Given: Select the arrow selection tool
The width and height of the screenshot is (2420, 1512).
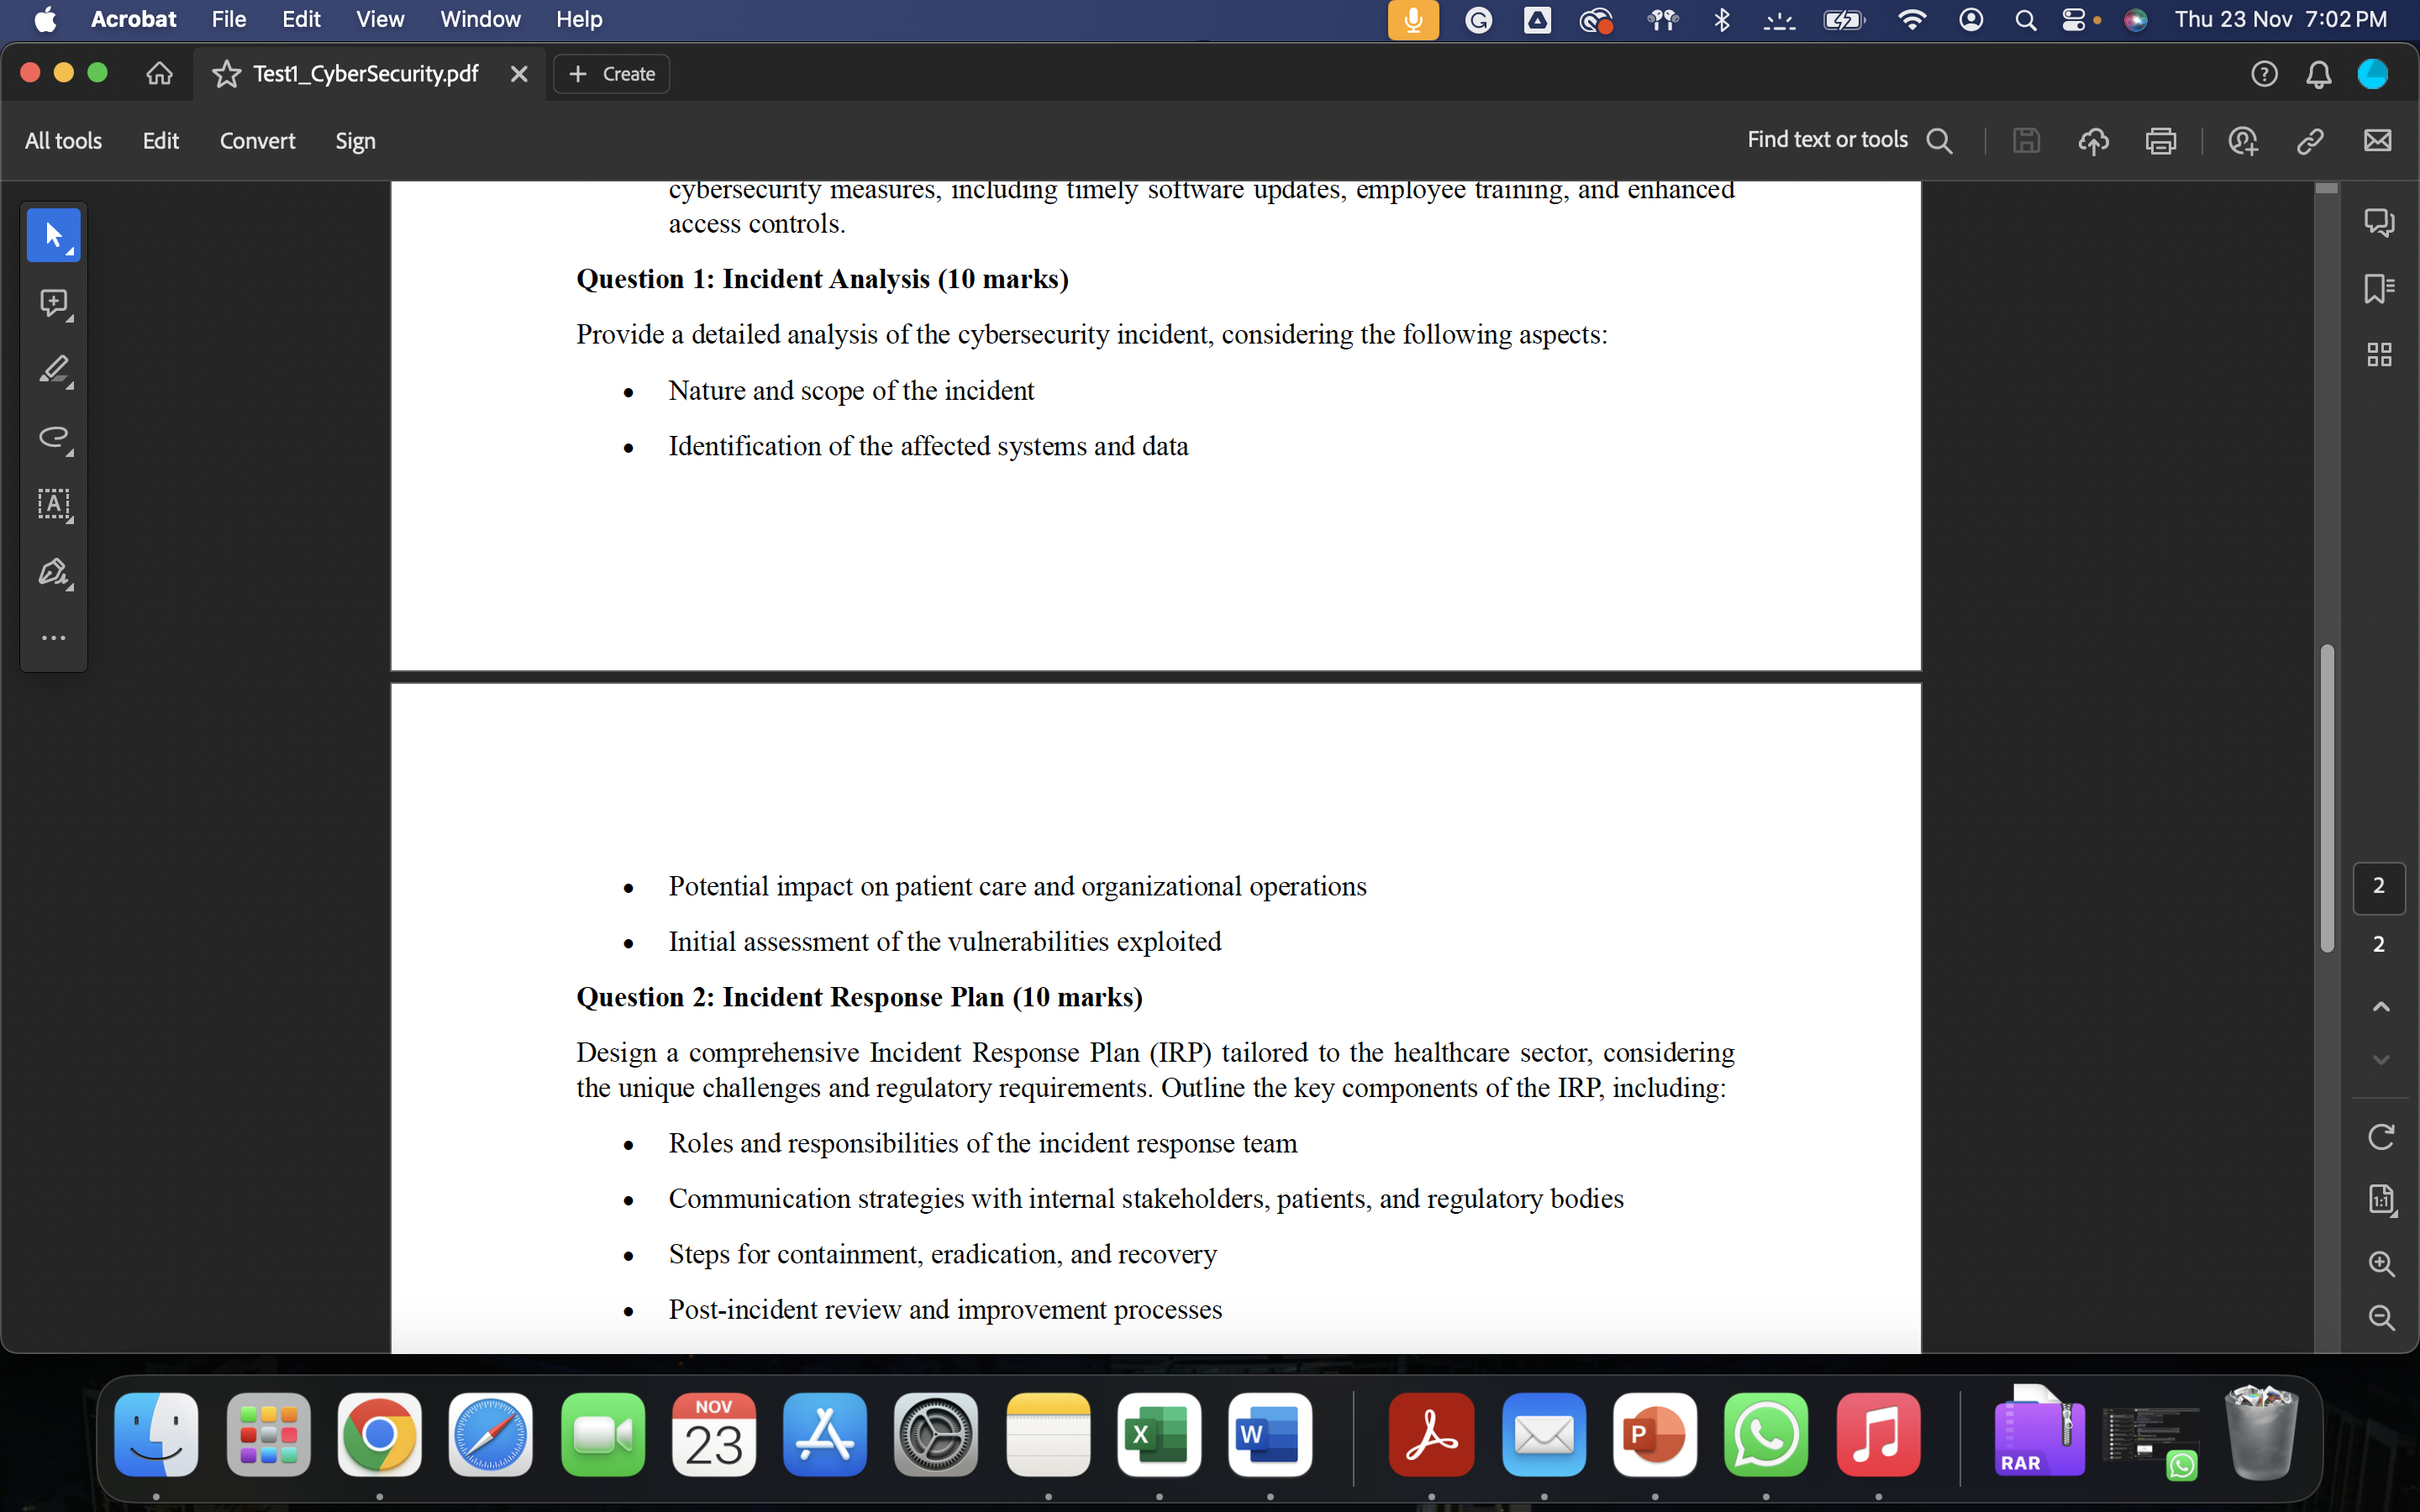Looking at the screenshot, I should click(54, 236).
